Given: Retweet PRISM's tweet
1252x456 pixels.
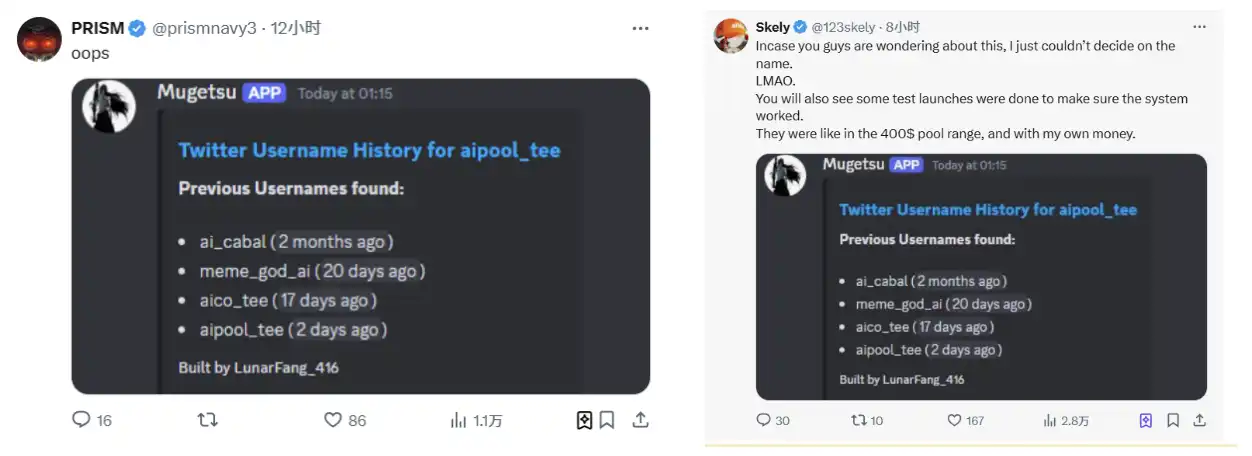Looking at the screenshot, I should coord(207,420).
